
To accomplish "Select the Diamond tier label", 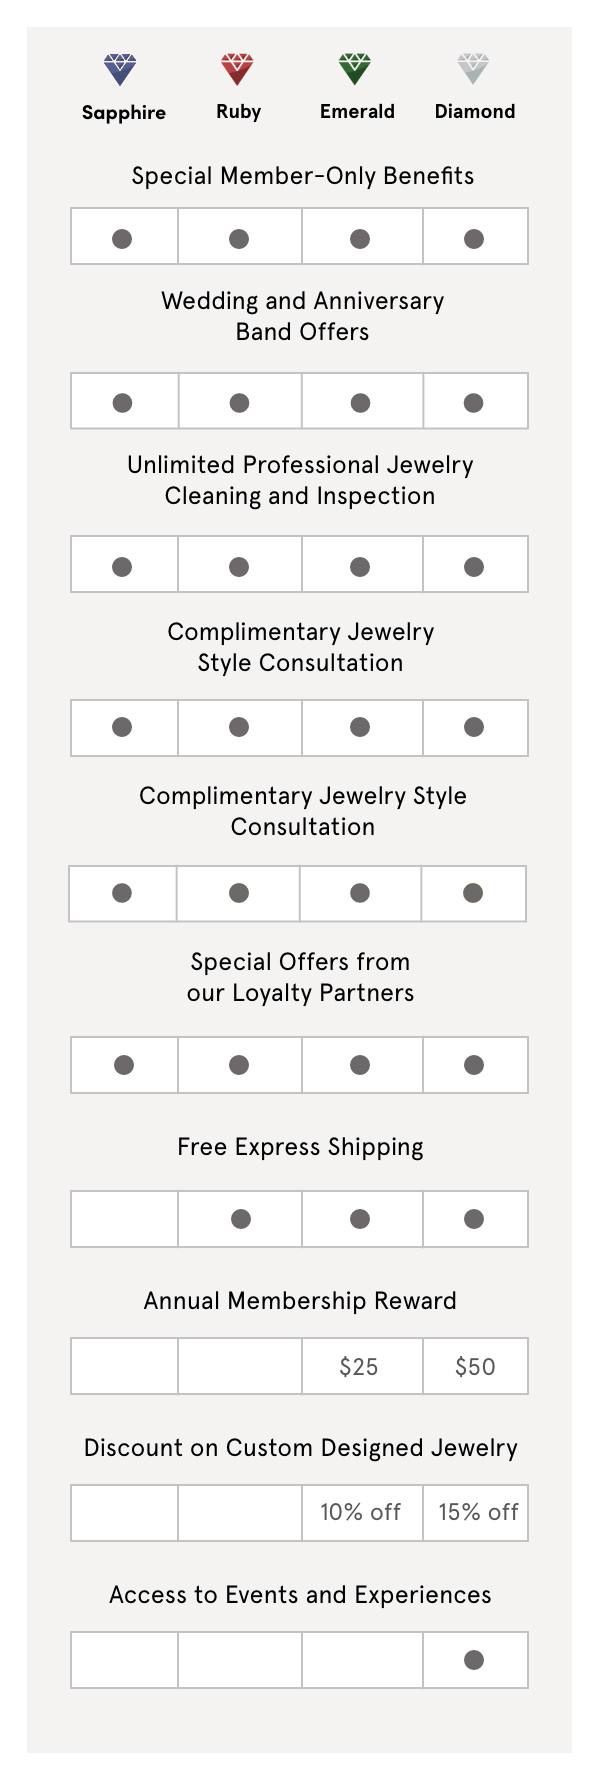I will [475, 111].
